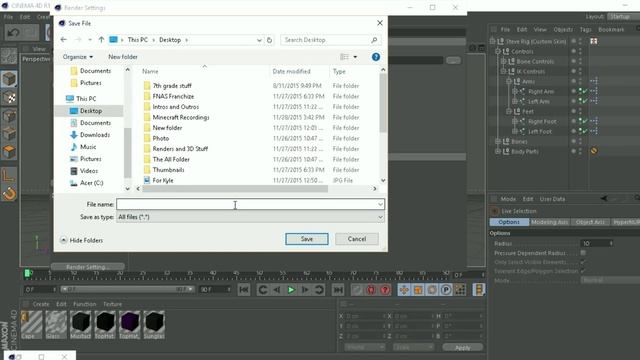Image resolution: width=640 pixels, height=360 pixels.
Task: Select the L-shaped axis tool icon
Action: coord(9,175)
